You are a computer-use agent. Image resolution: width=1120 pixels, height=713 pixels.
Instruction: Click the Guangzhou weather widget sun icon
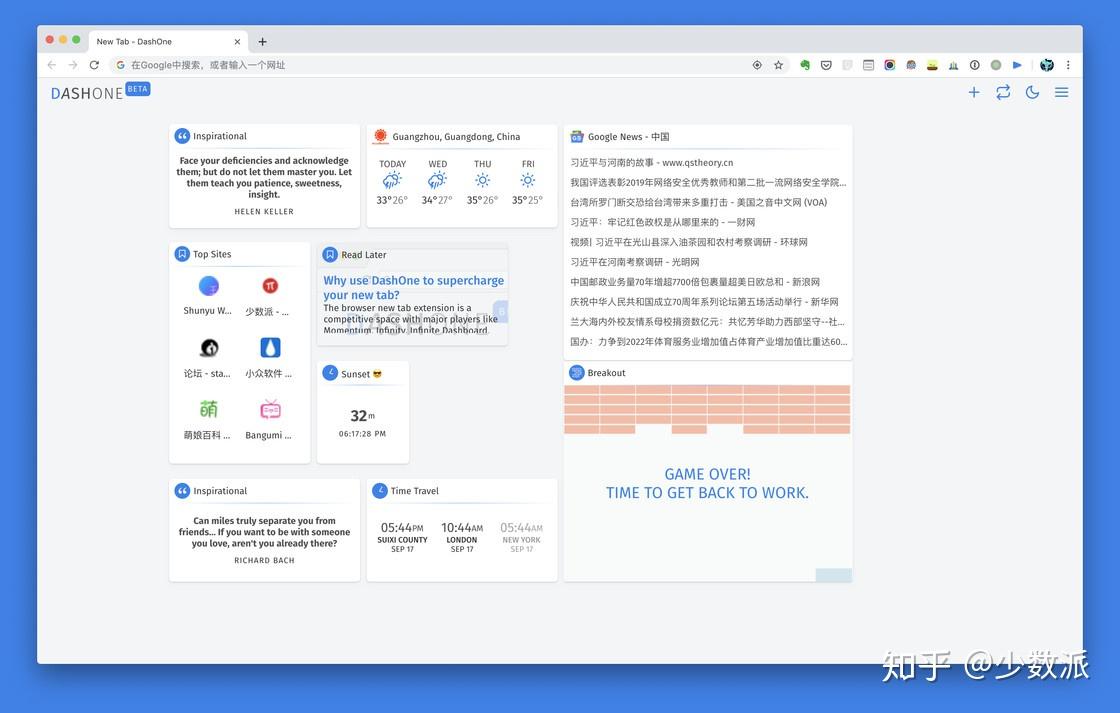[x=380, y=136]
